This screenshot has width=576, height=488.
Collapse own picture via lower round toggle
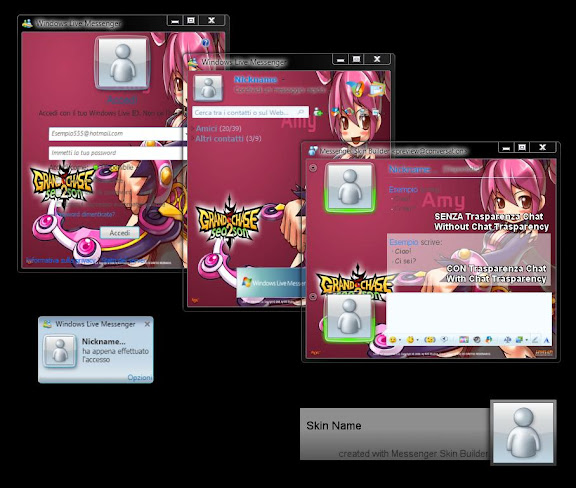coord(313,296)
